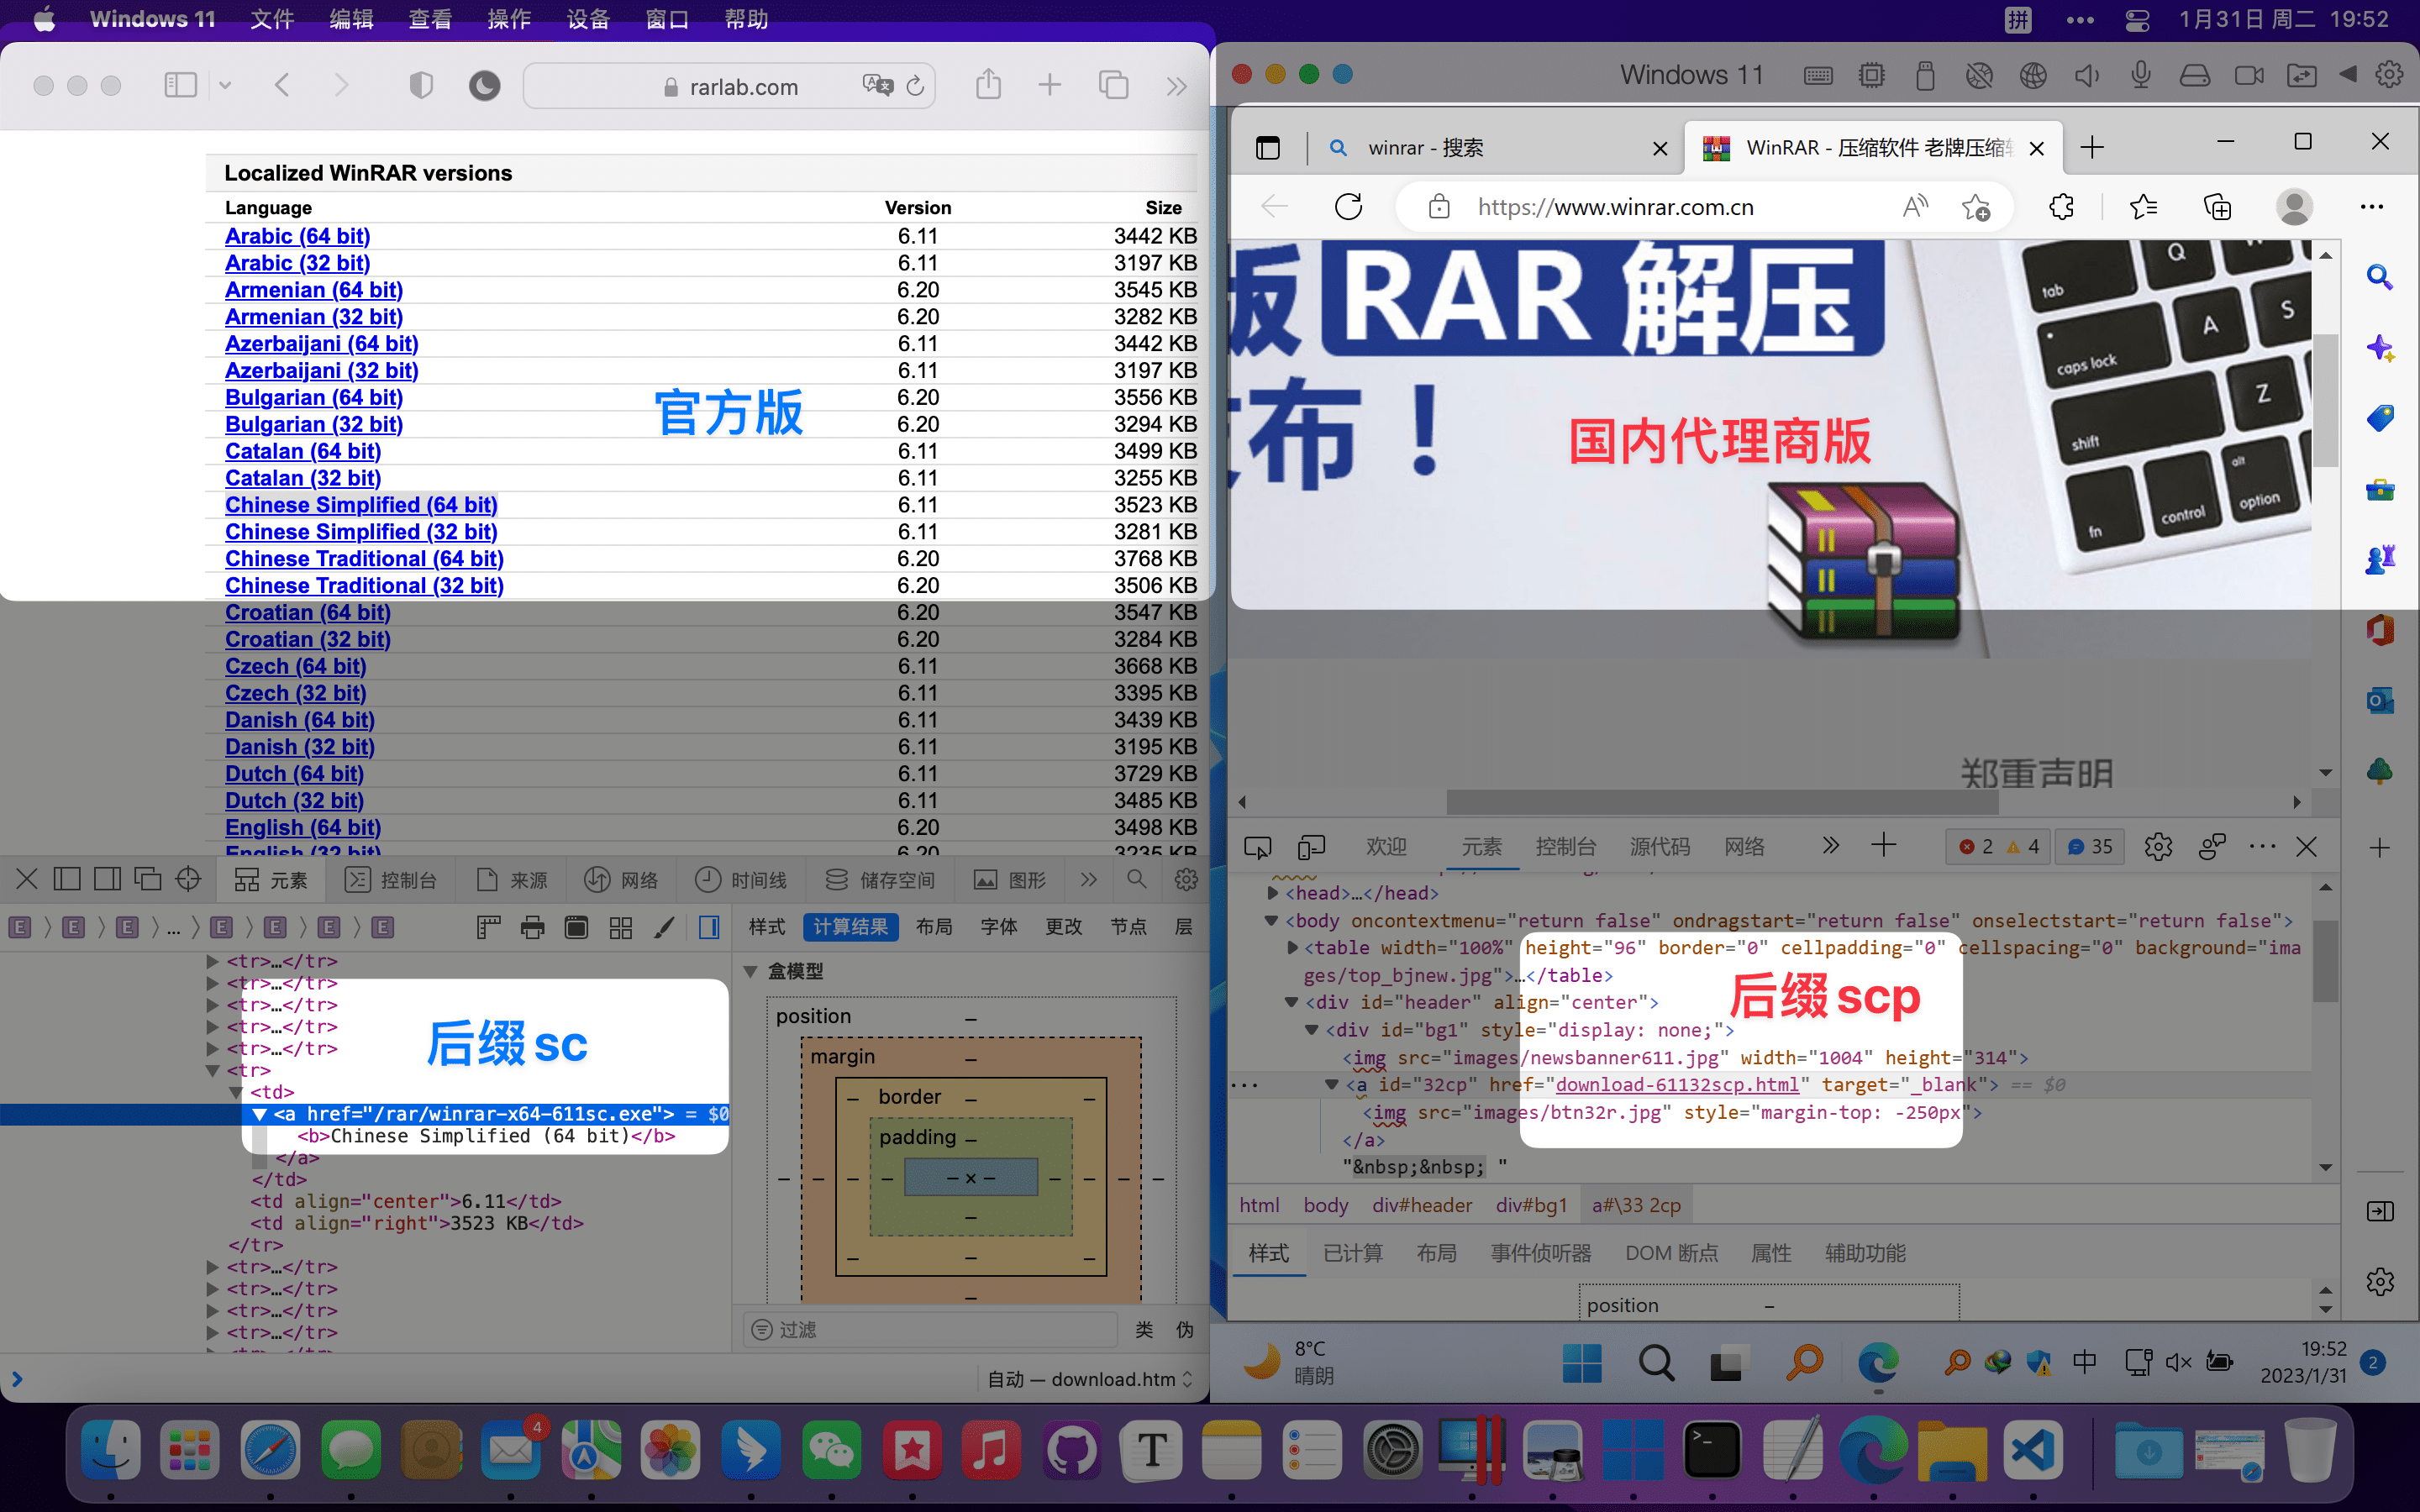Open Safari devtools settings gear
This screenshot has height=1512, width=2420.
(1186, 879)
